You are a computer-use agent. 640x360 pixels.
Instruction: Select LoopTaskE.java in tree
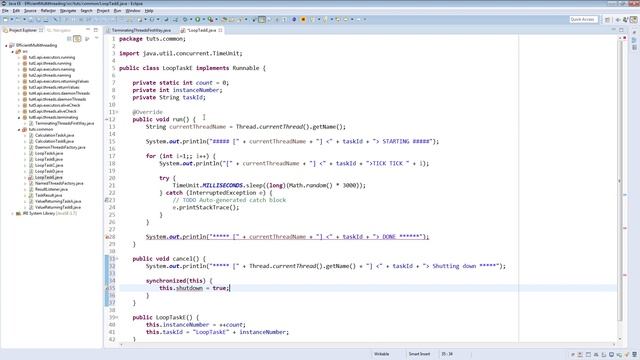click(x=49, y=178)
